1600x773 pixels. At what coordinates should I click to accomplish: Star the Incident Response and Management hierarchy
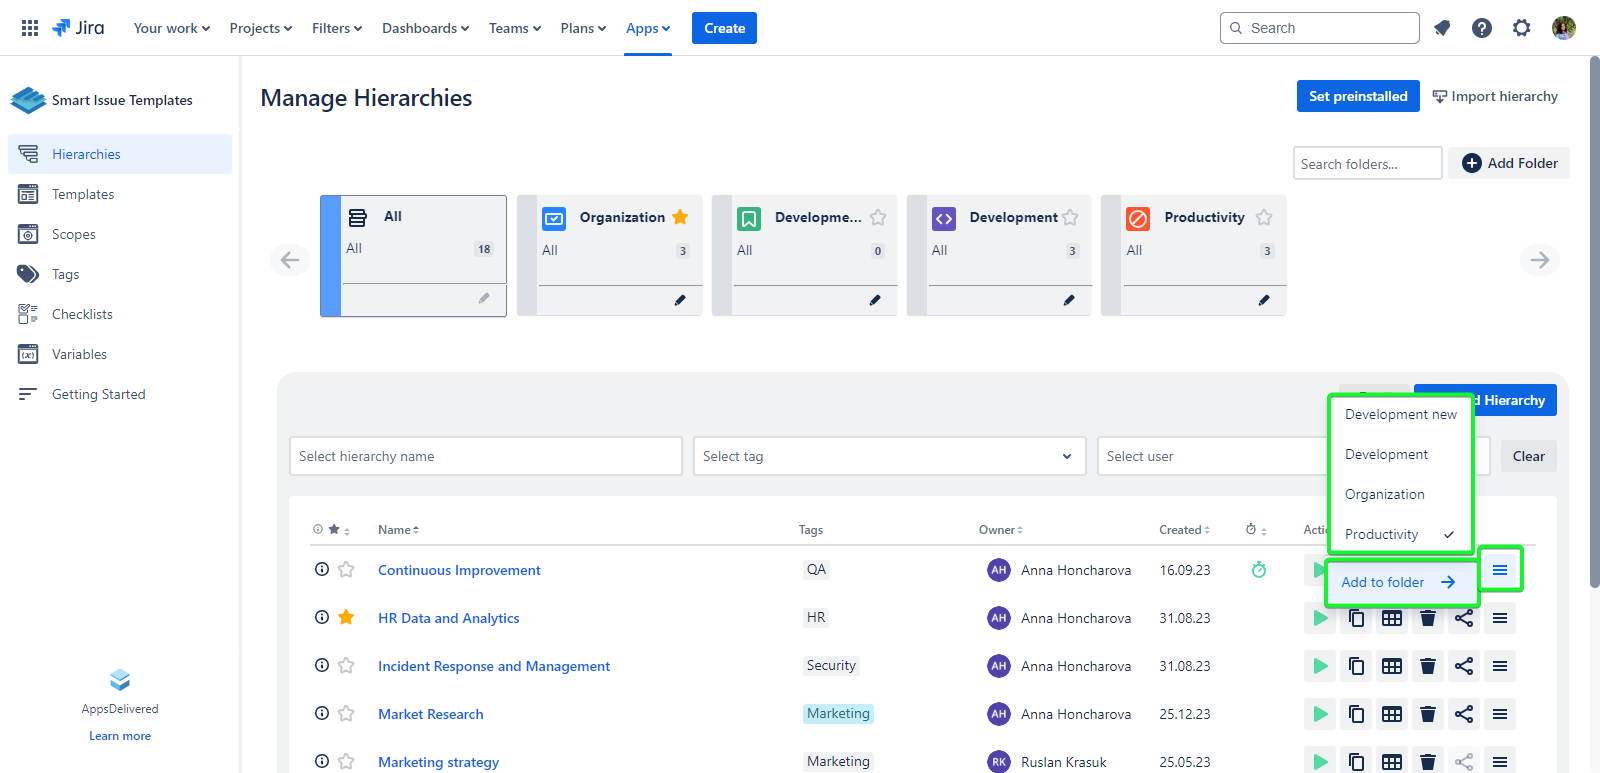click(346, 665)
